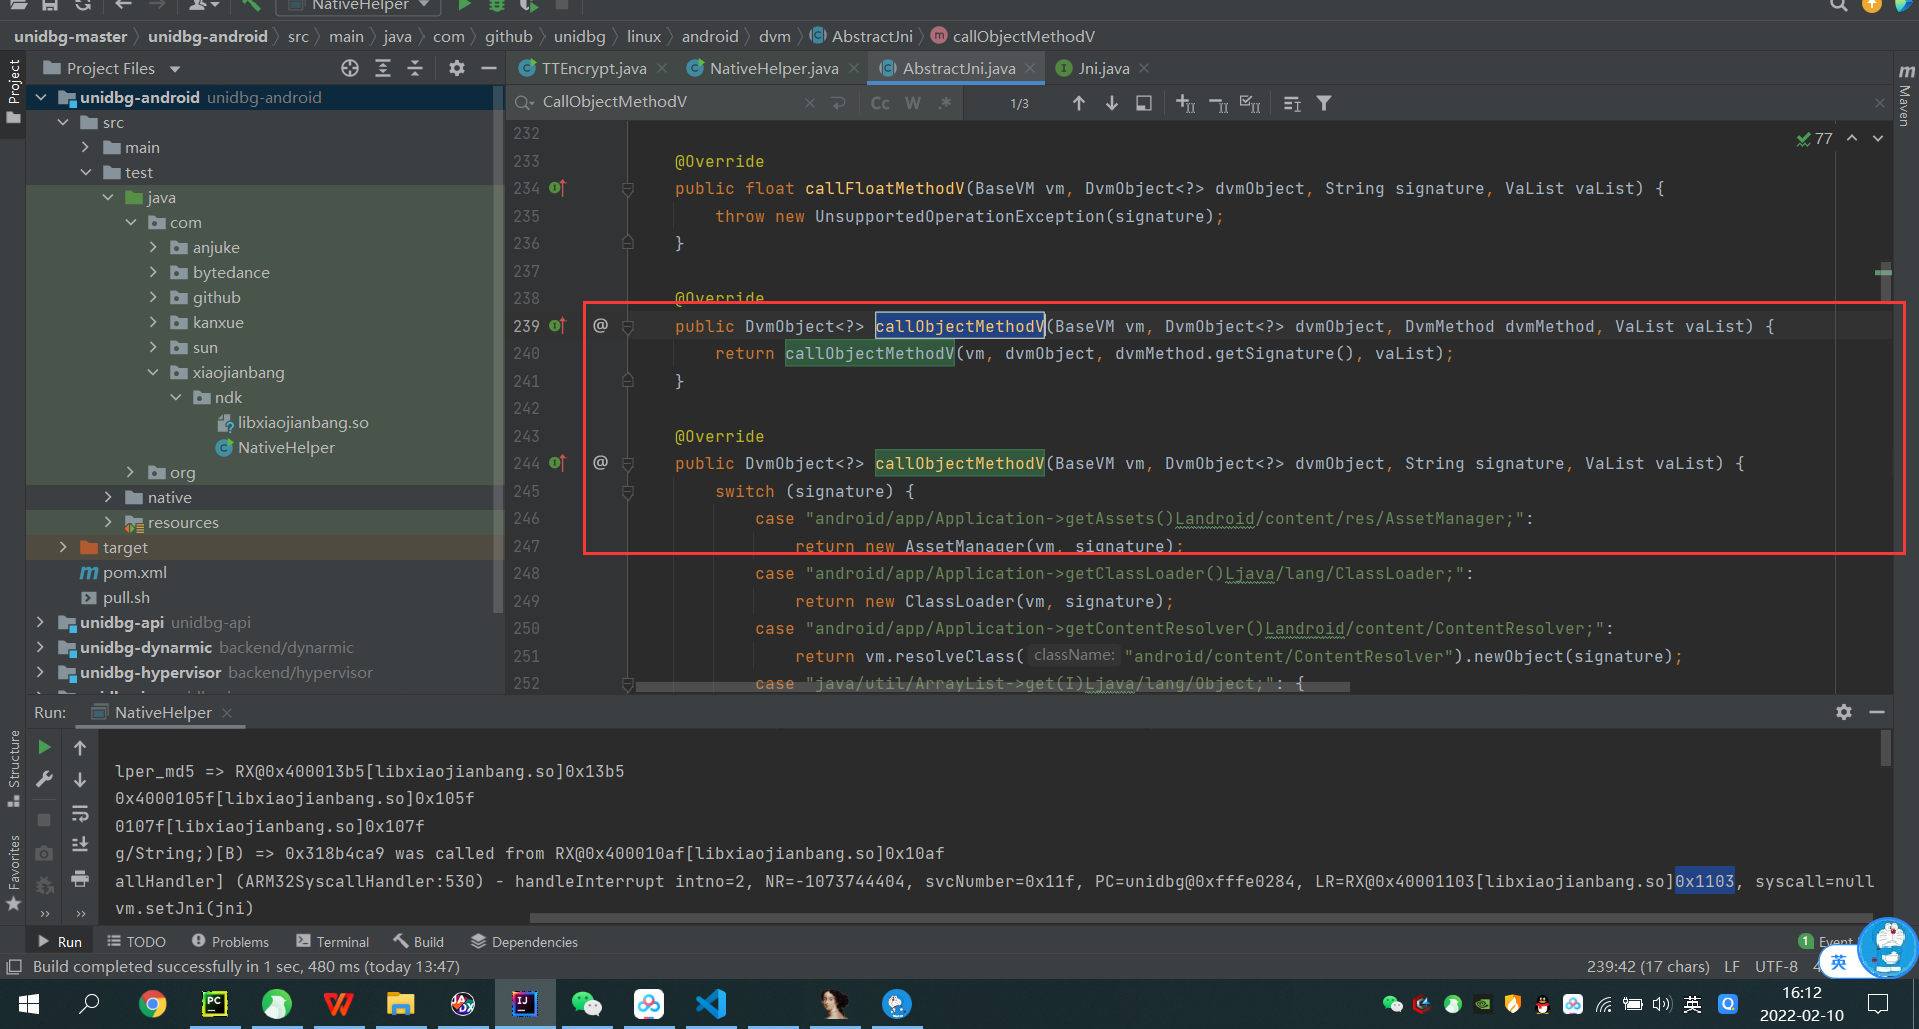Select pom.xml in project tree
Image resolution: width=1919 pixels, height=1029 pixels.
click(x=134, y=572)
